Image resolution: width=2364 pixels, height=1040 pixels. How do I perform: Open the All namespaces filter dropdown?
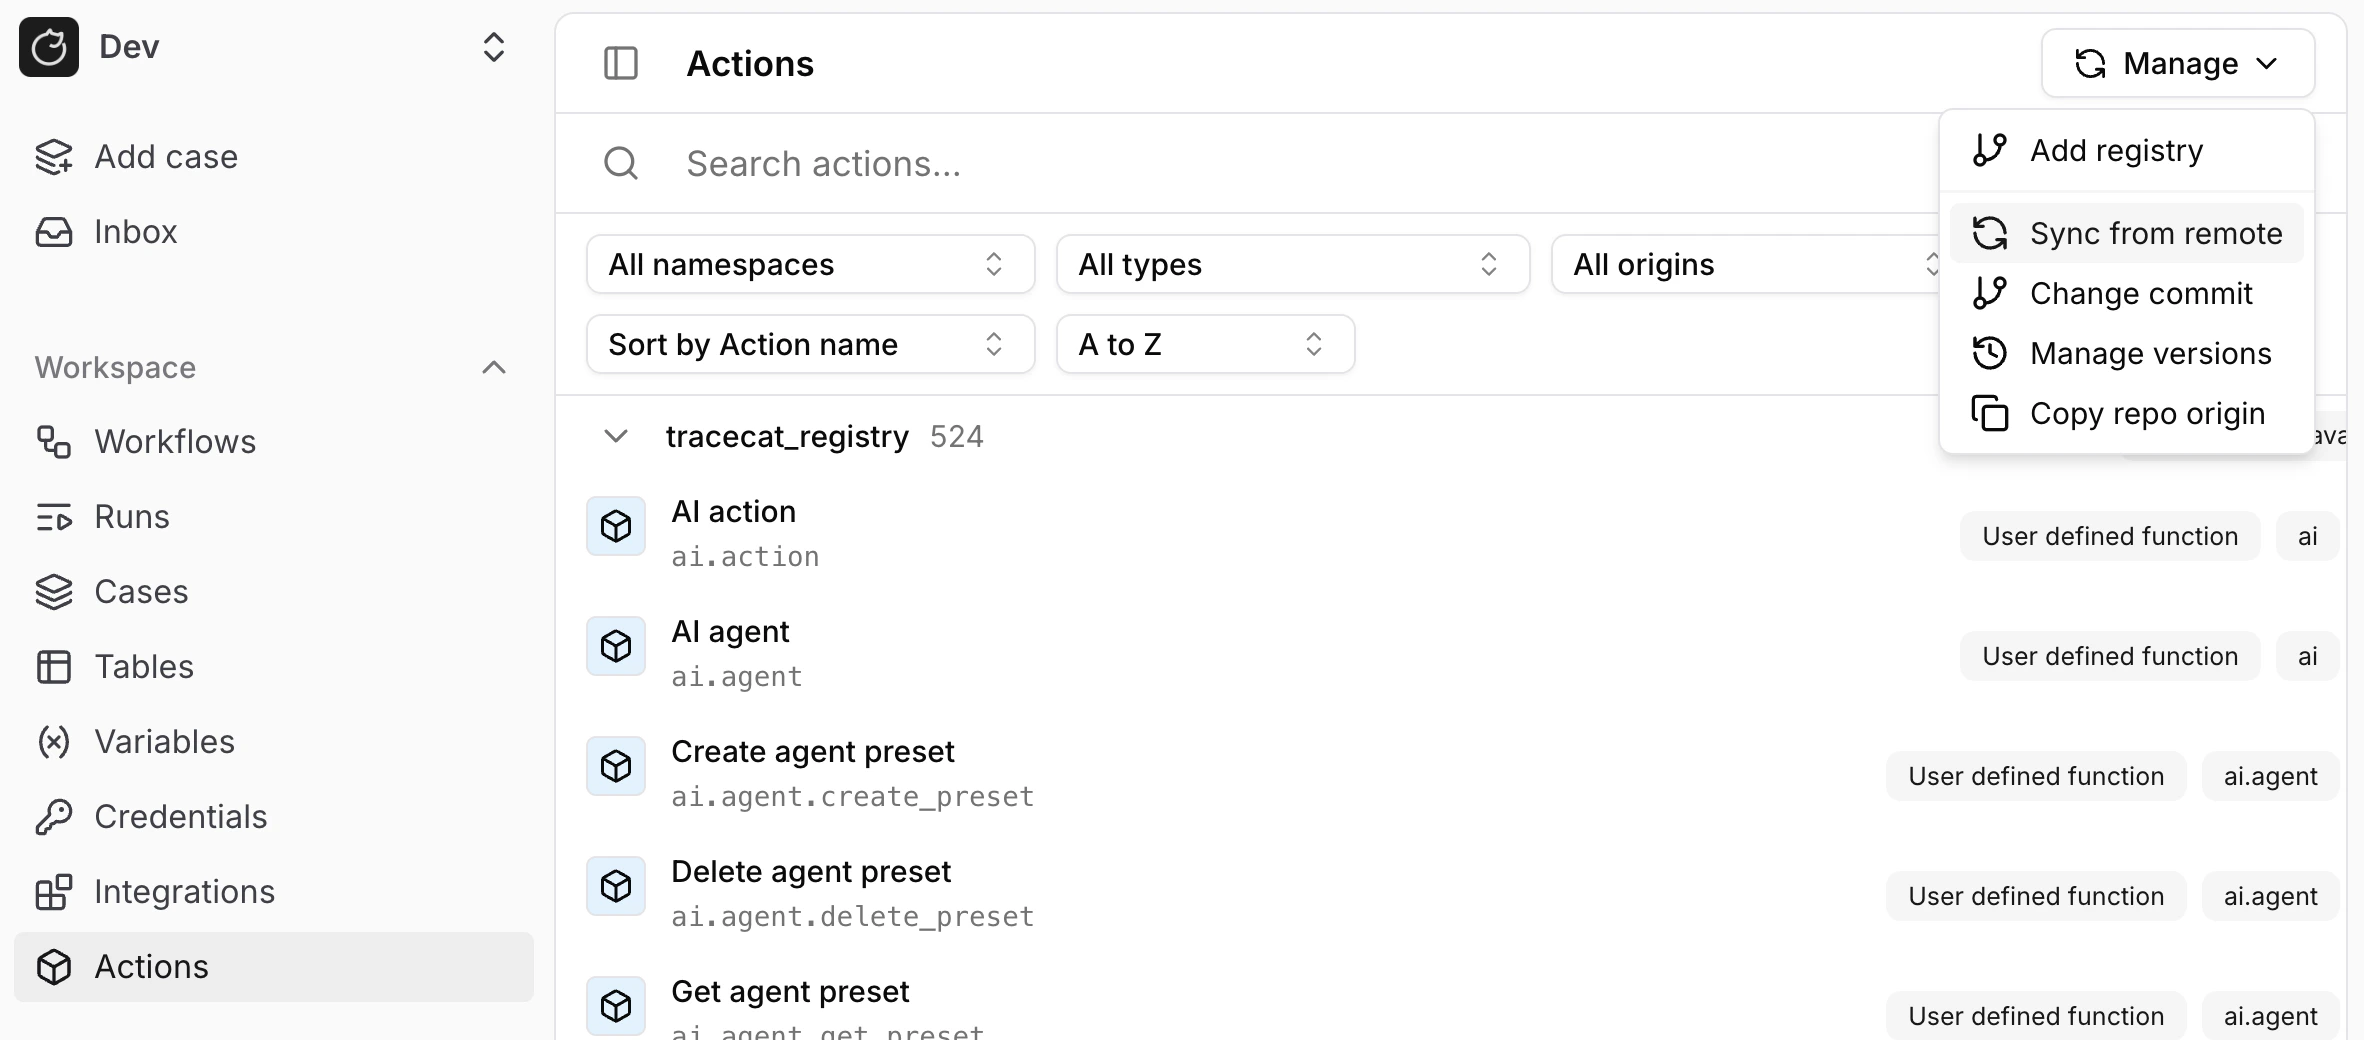tap(810, 264)
